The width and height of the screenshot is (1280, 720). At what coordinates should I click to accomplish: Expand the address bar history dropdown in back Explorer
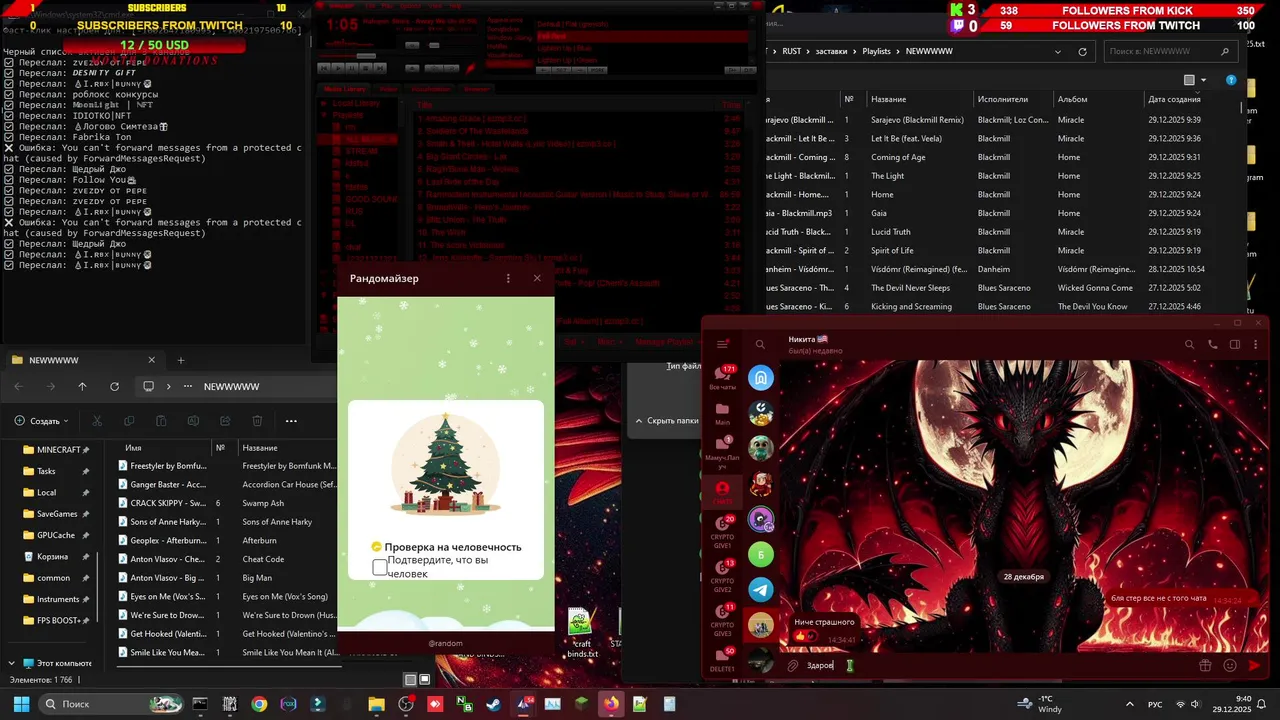[1058, 51]
